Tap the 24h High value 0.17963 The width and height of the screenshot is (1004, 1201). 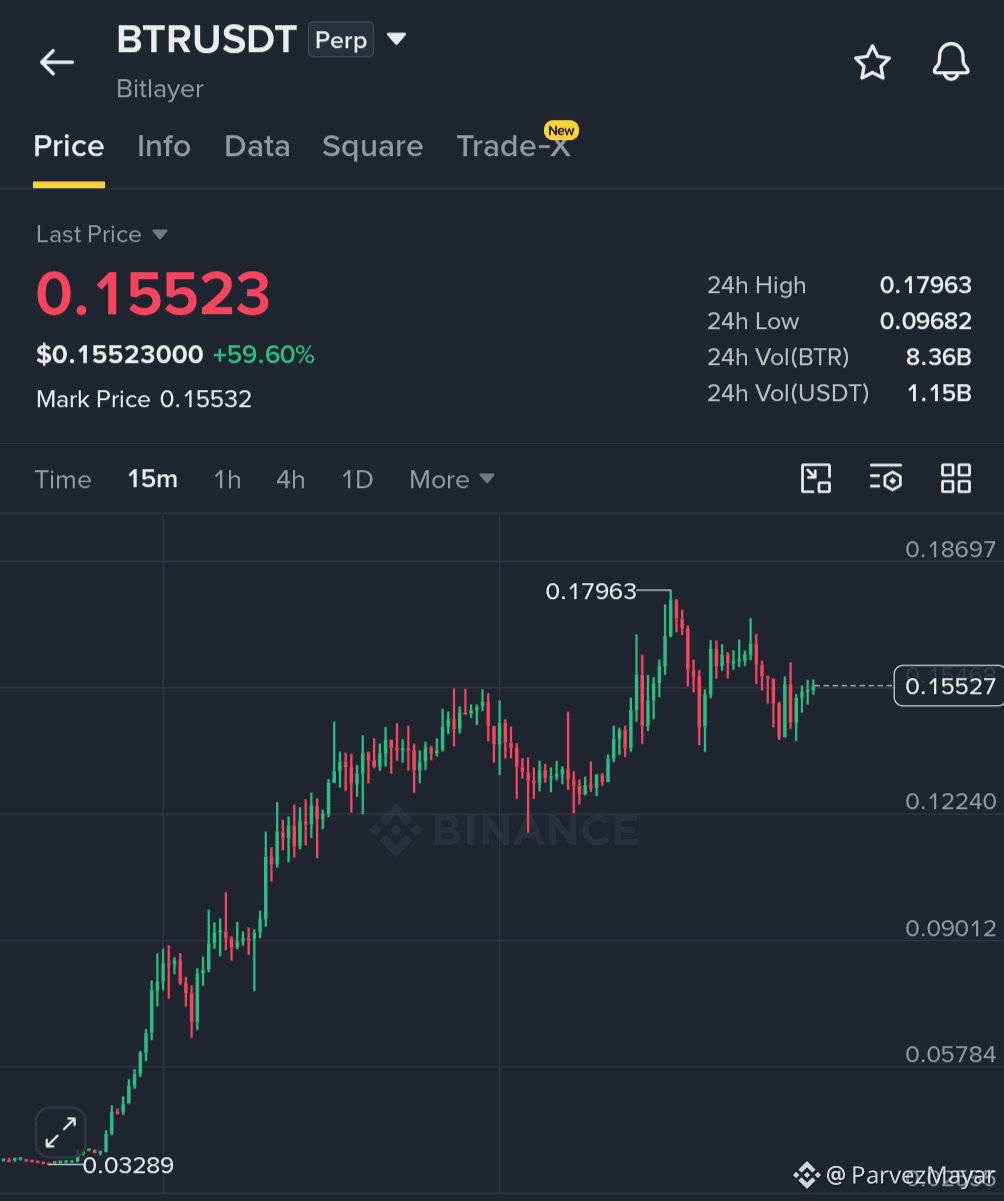click(926, 286)
